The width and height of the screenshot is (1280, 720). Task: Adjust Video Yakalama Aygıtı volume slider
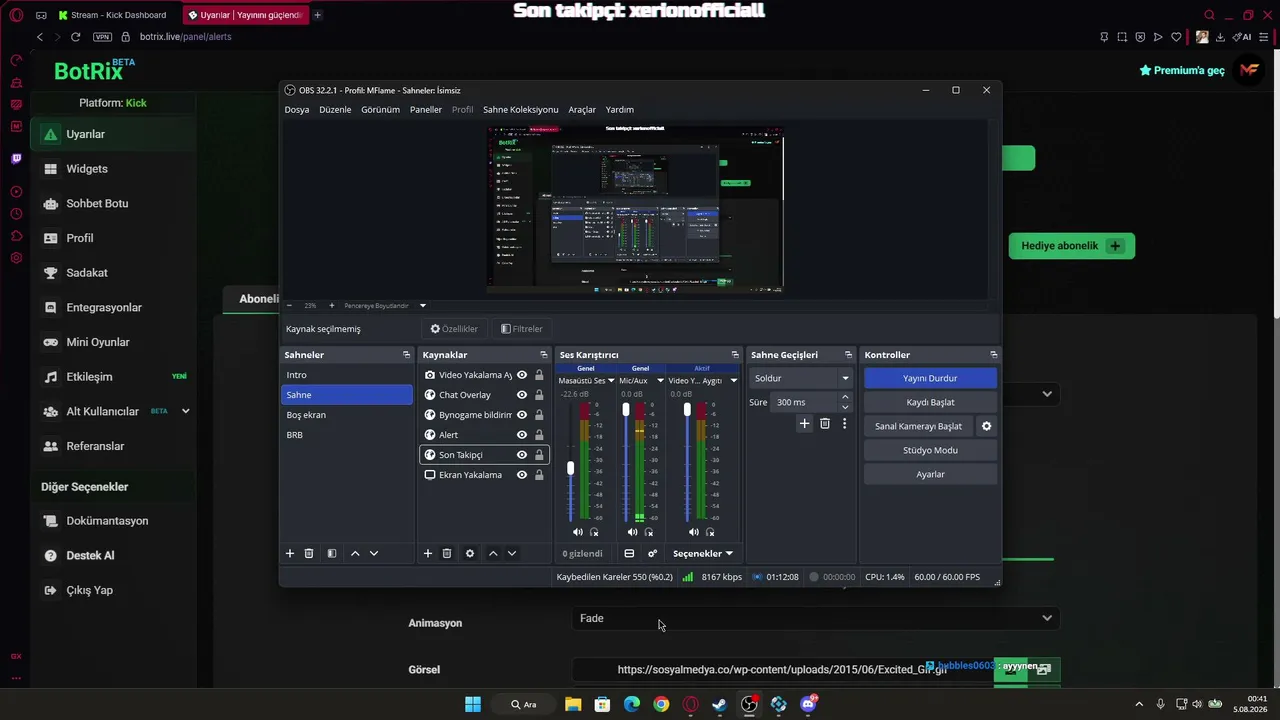687,410
